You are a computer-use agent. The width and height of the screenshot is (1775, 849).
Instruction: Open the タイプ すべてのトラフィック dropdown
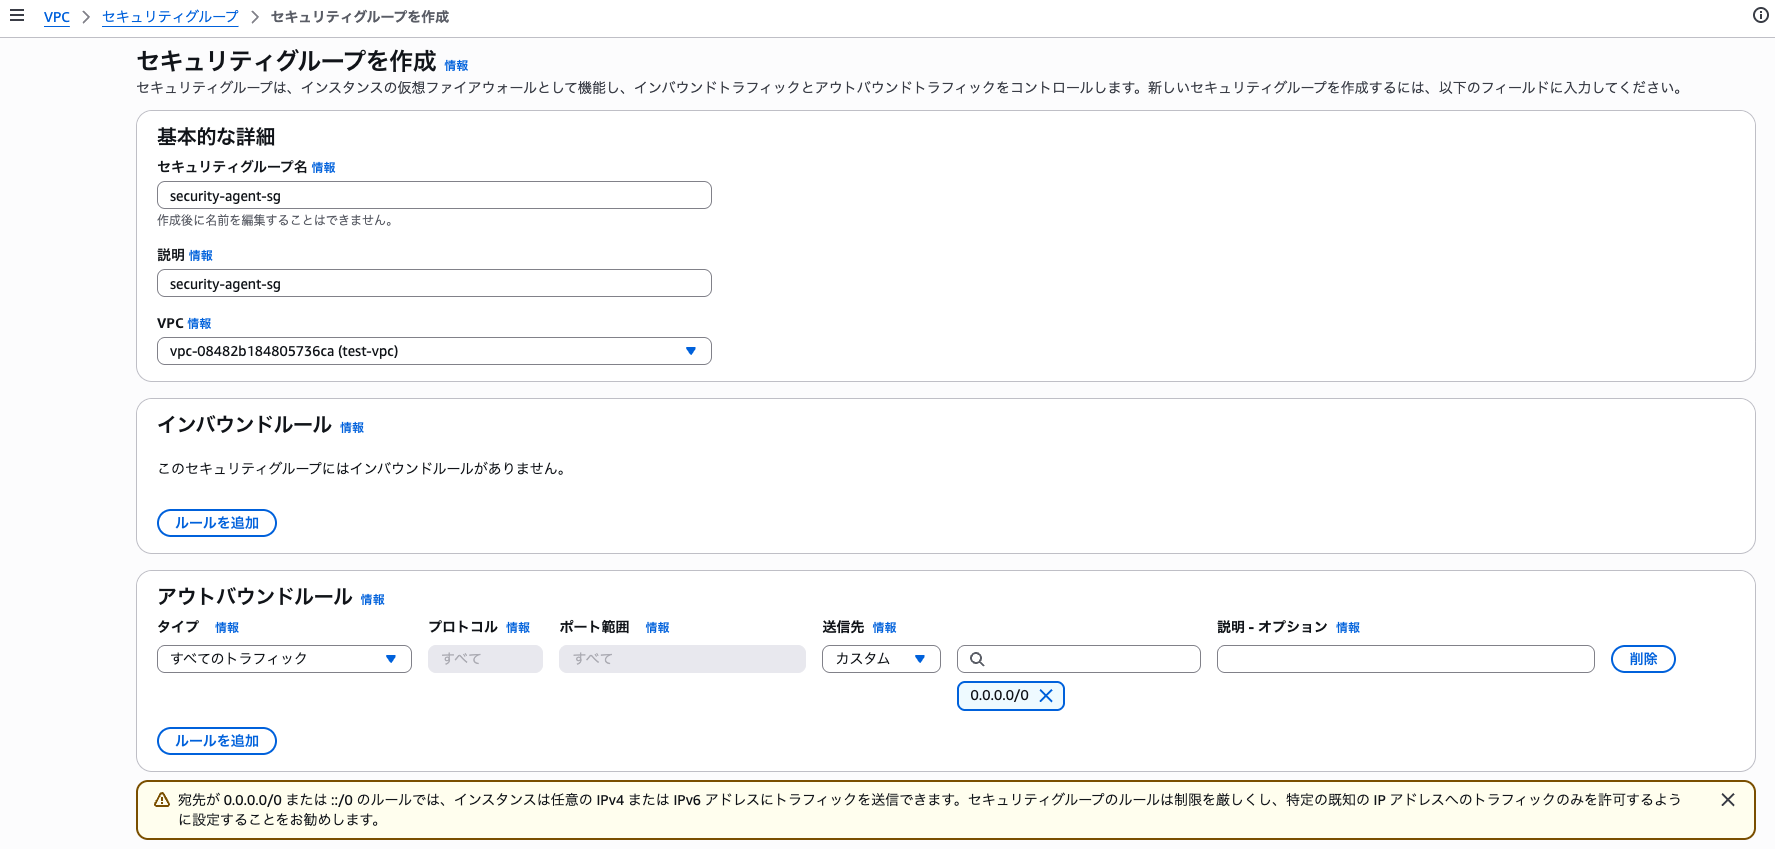click(284, 659)
